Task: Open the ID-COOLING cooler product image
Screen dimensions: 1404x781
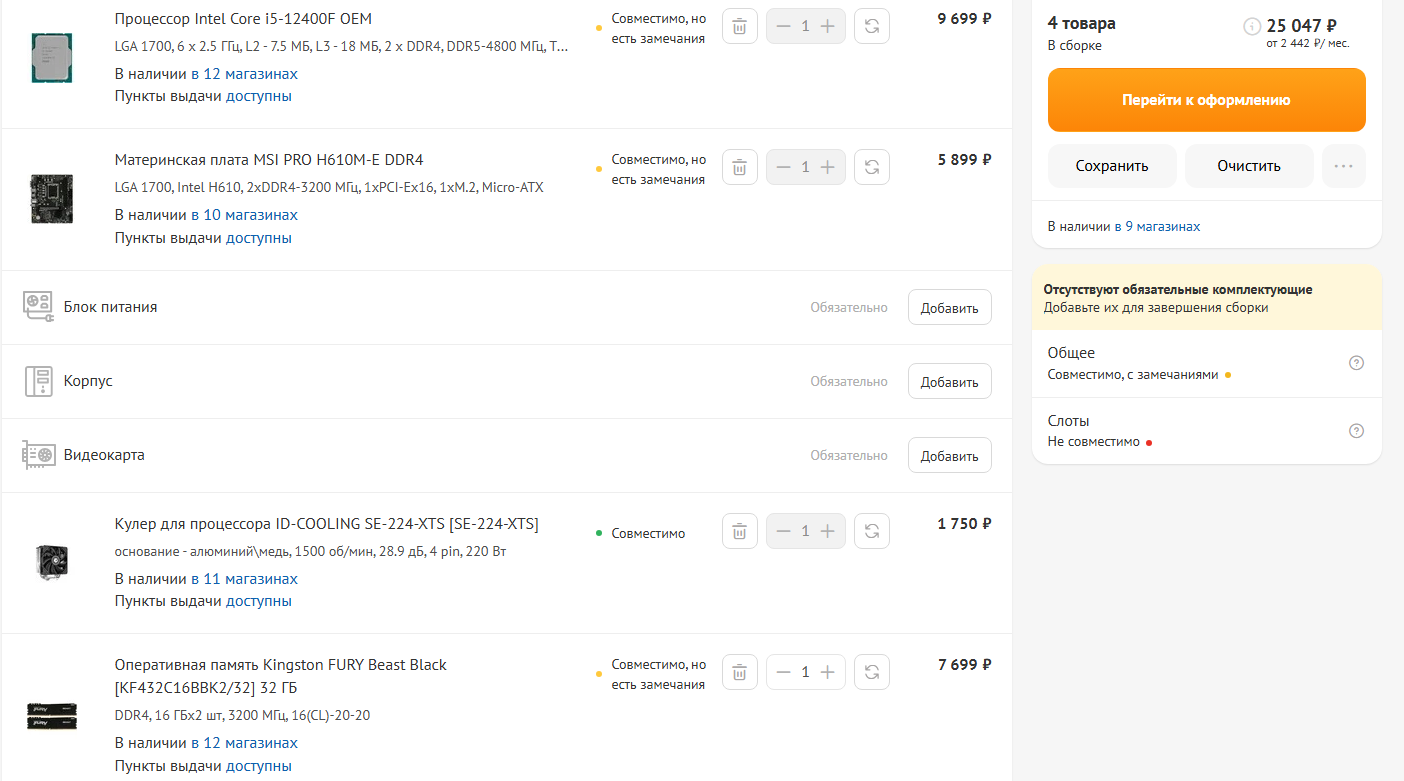Action: pos(51,562)
